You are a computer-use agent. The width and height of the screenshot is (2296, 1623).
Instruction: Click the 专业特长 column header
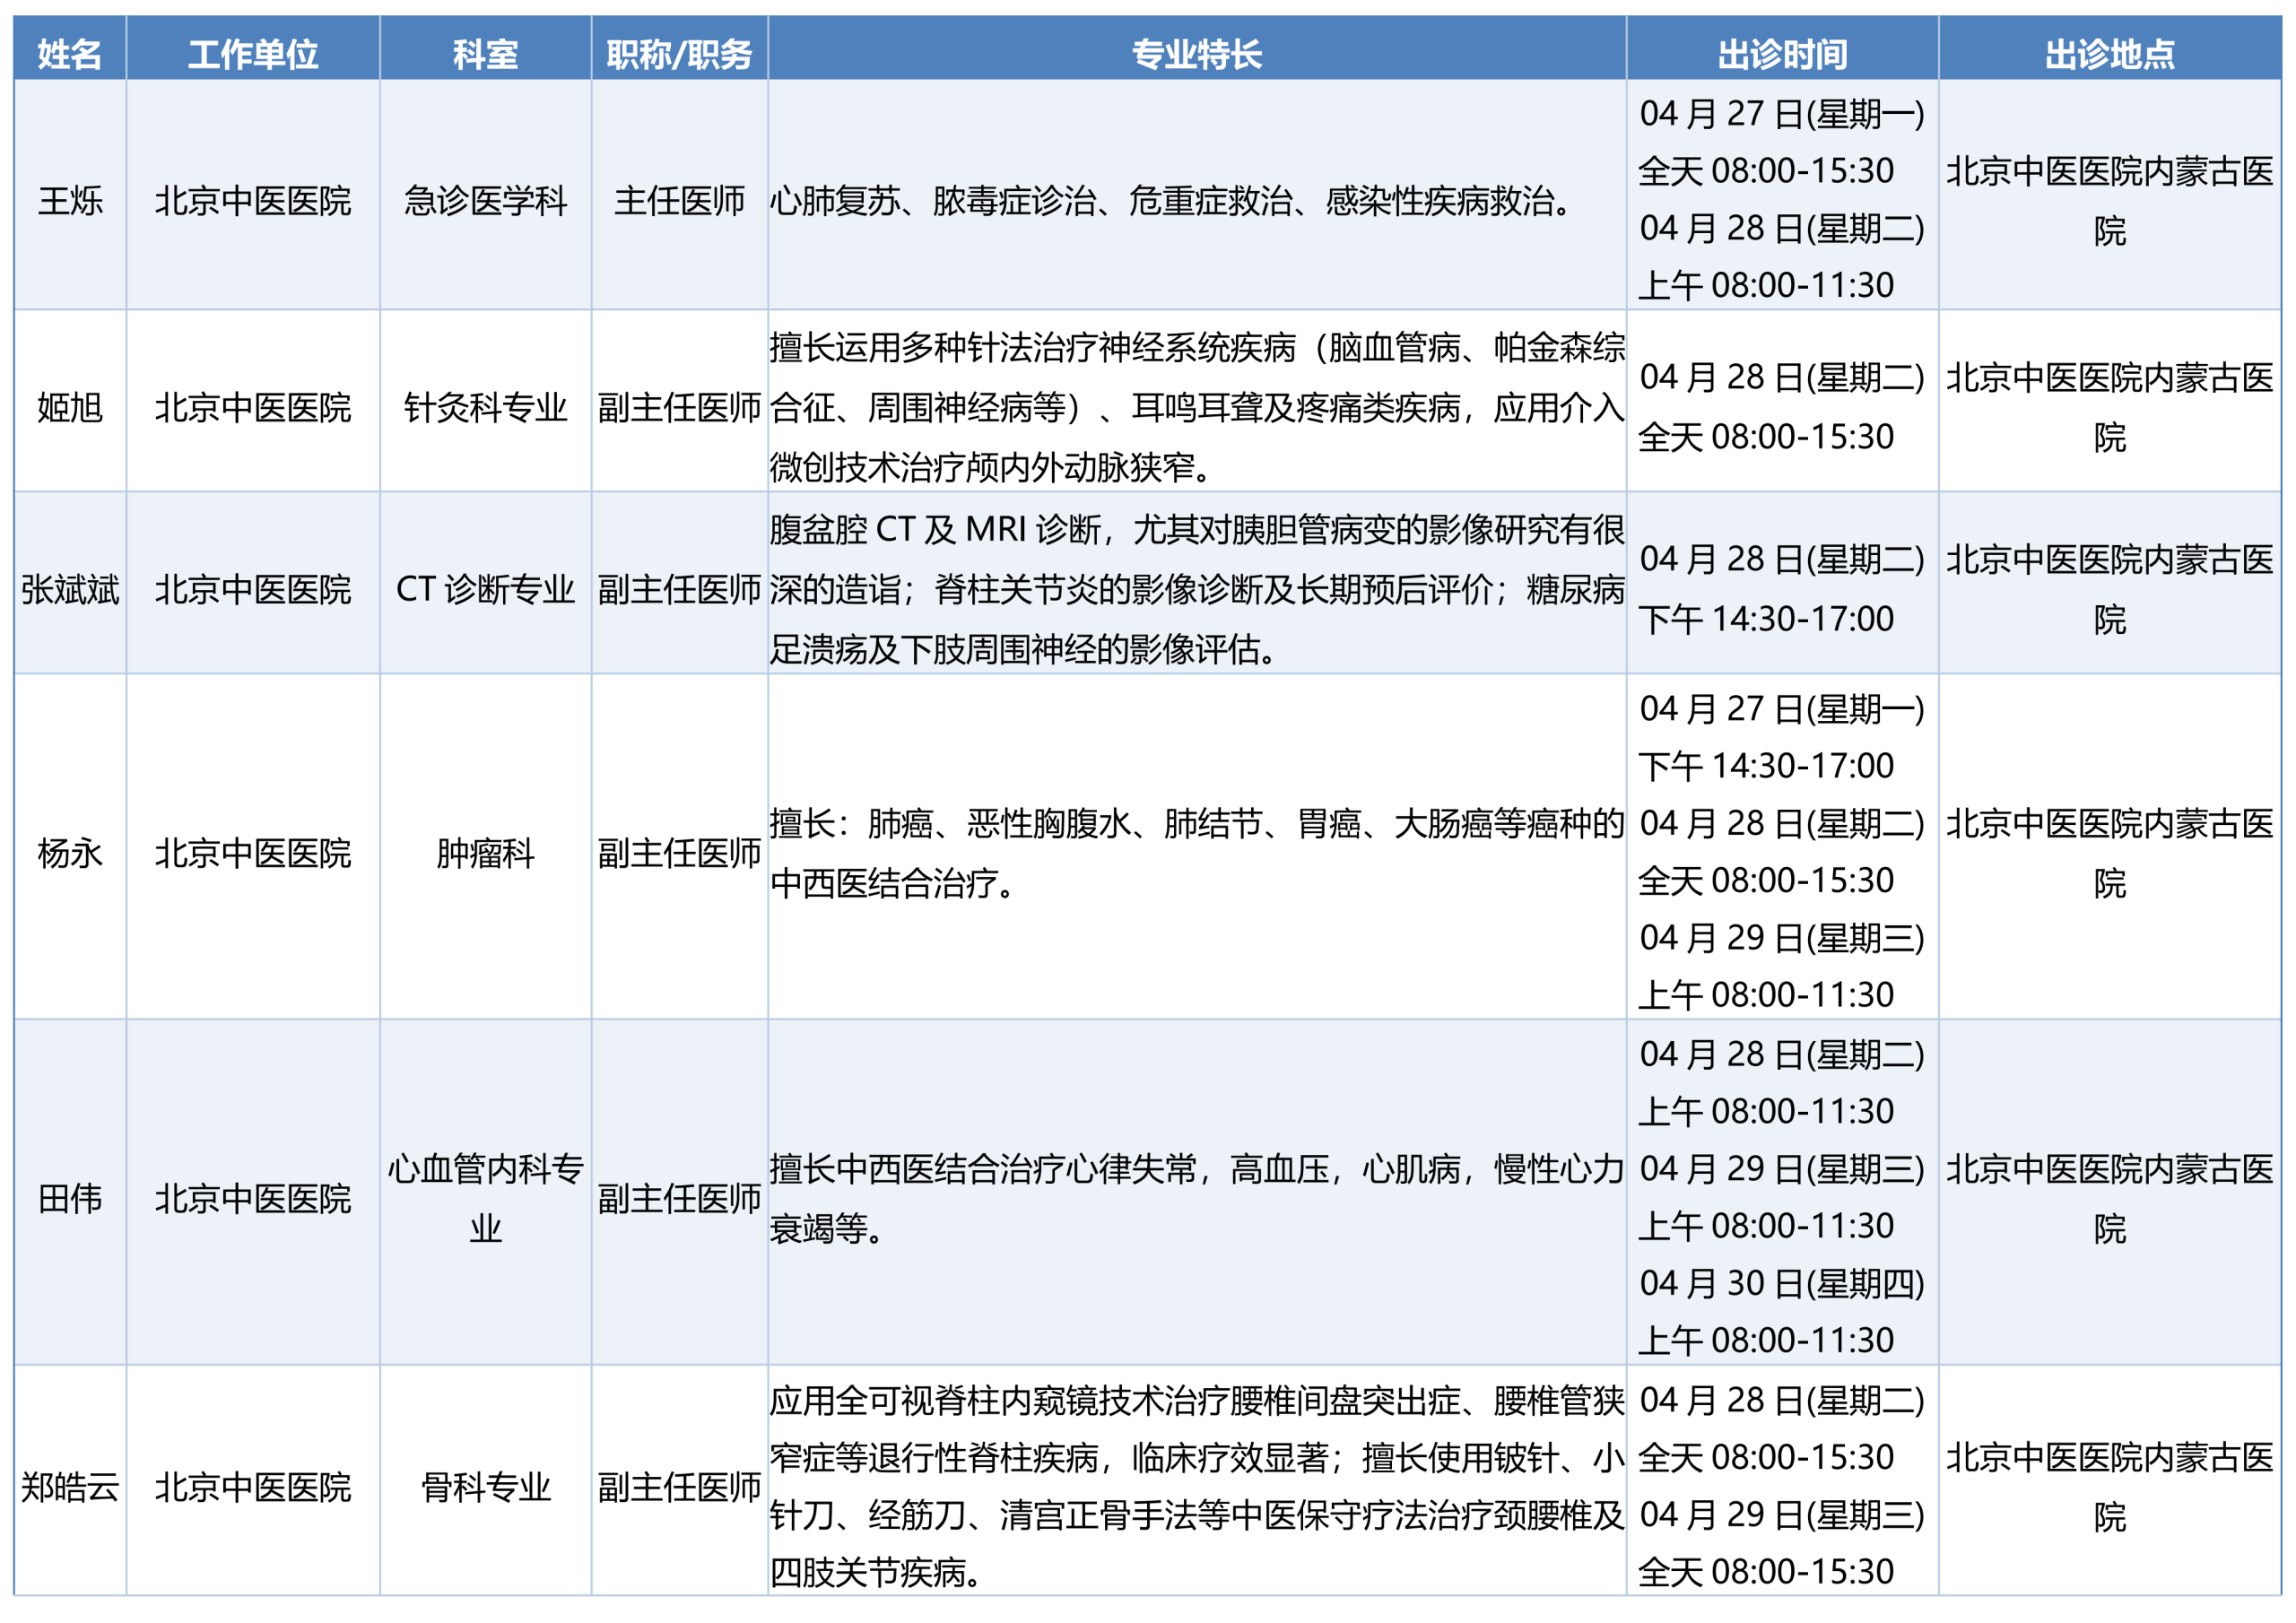pos(1196,53)
